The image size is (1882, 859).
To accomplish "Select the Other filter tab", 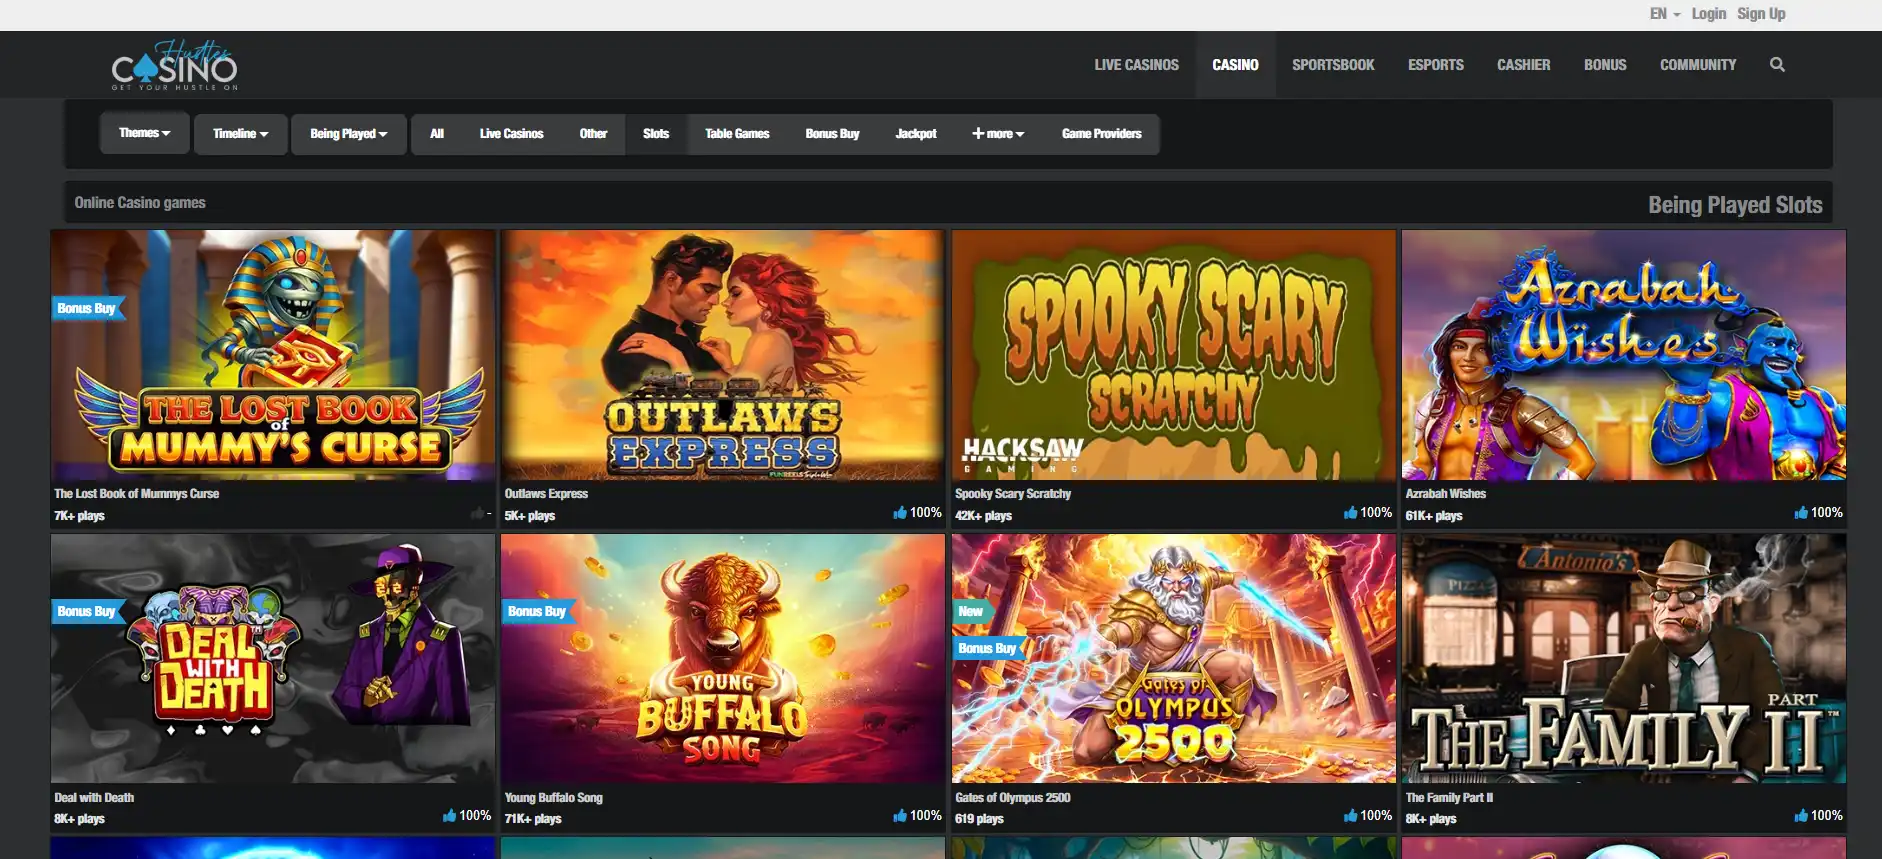I will click(x=593, y=133).
